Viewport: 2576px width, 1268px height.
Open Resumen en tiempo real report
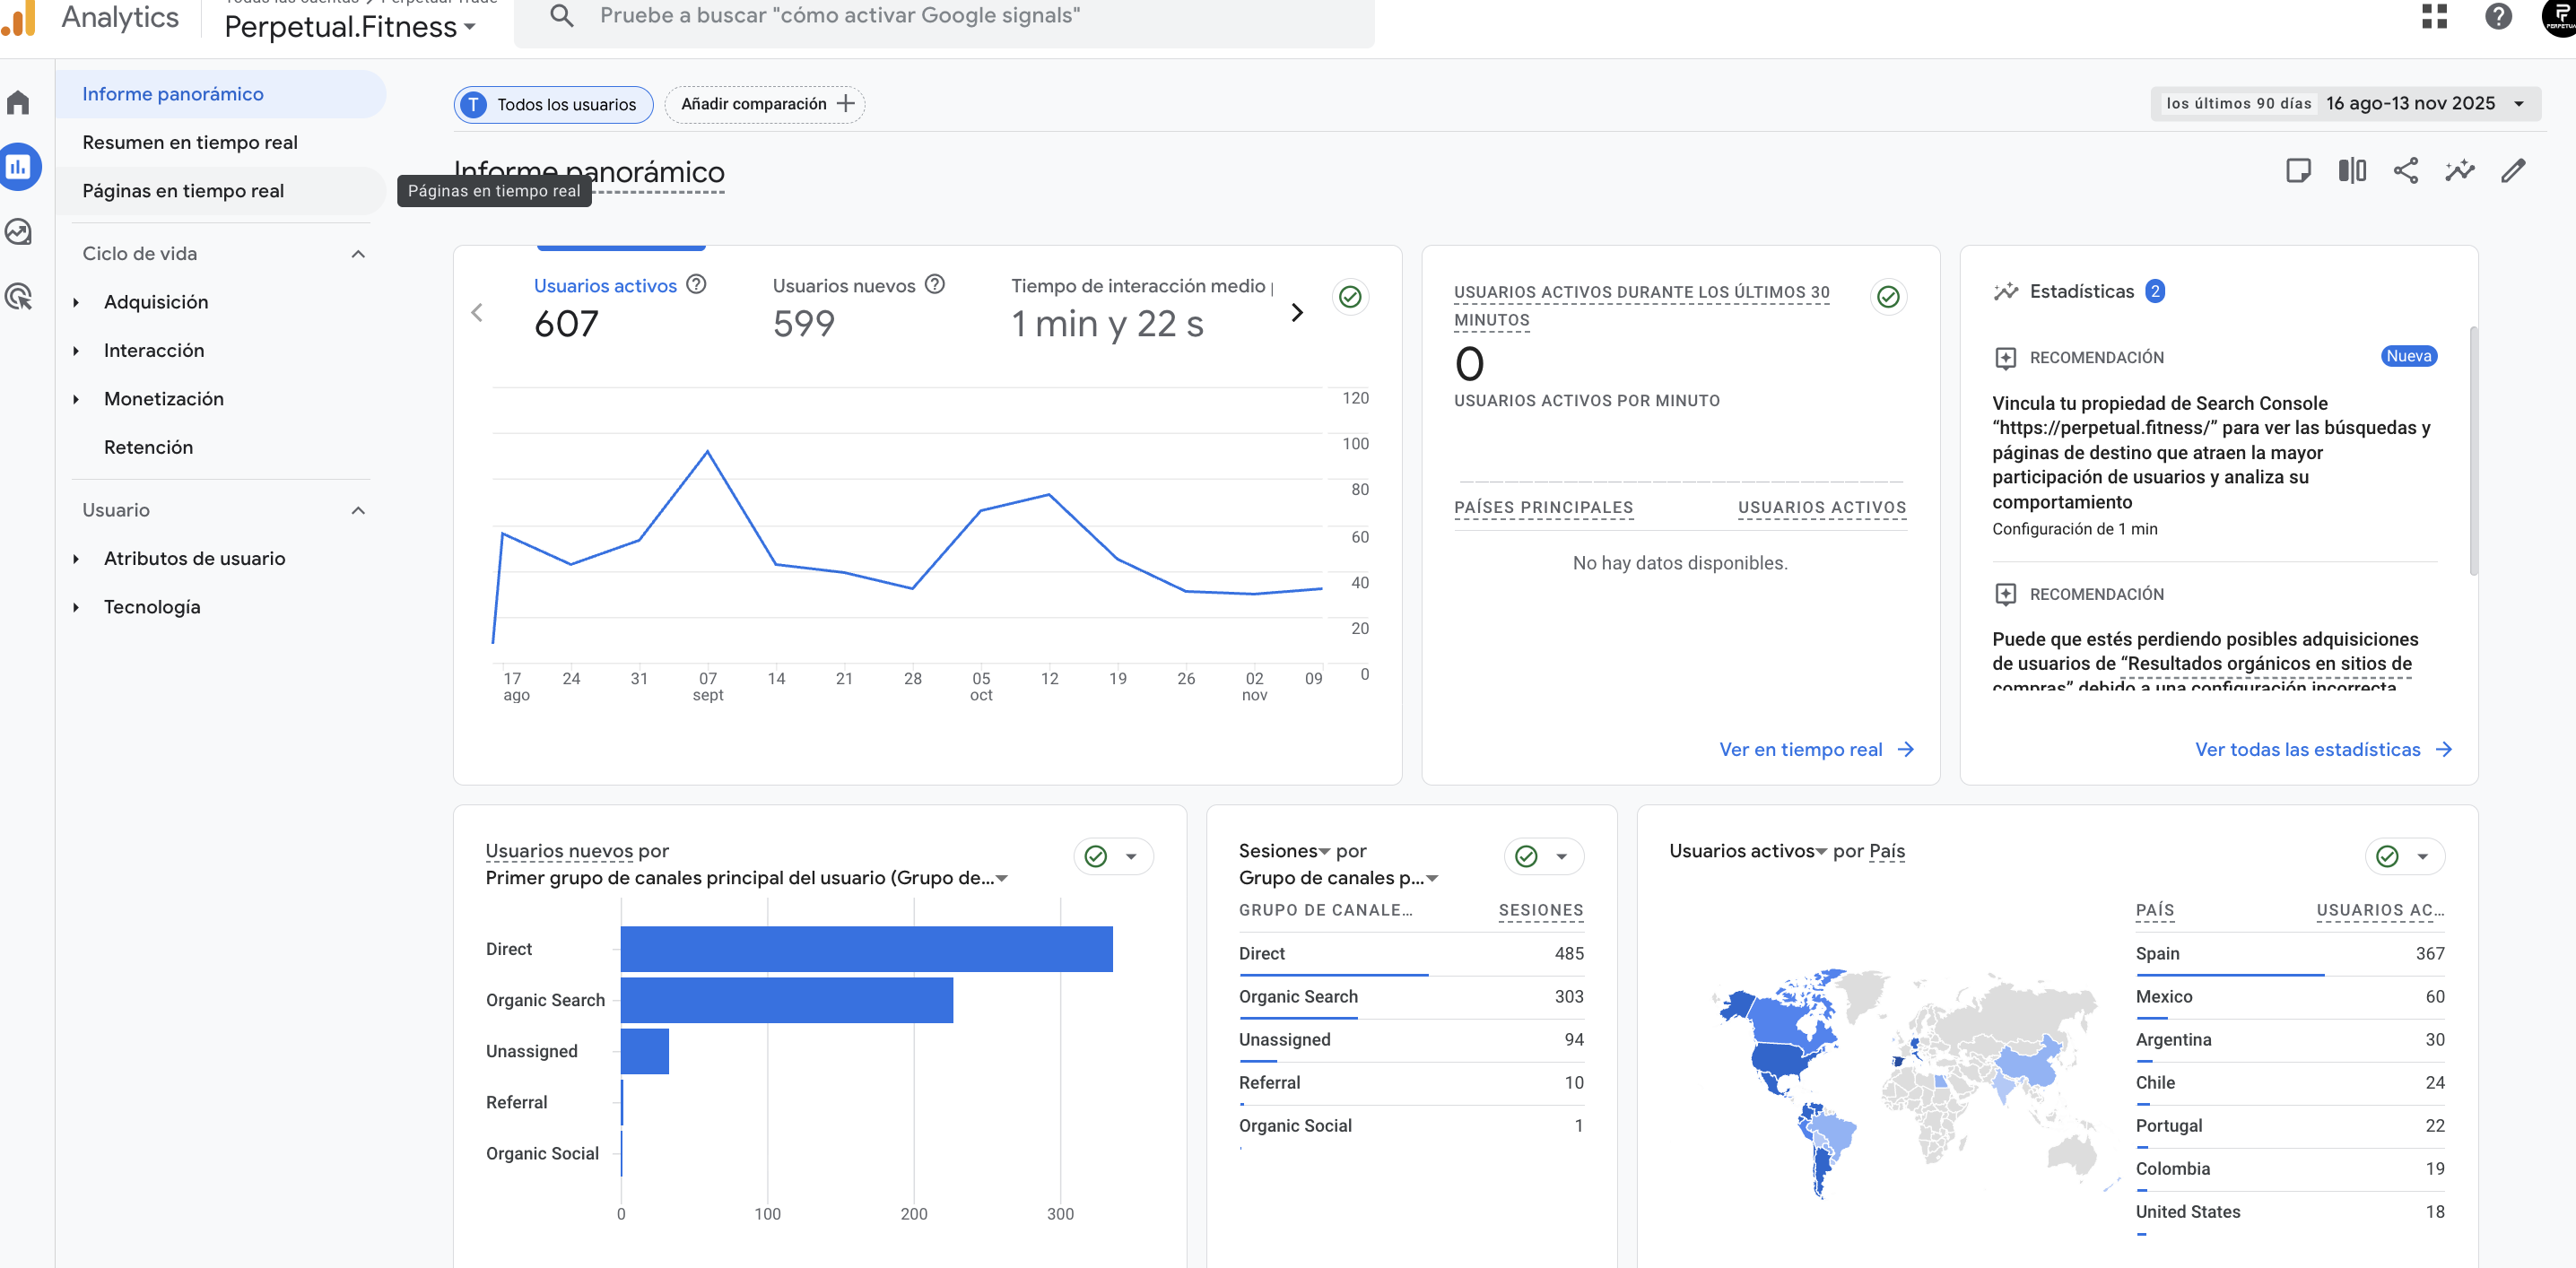tap(190, 142)
